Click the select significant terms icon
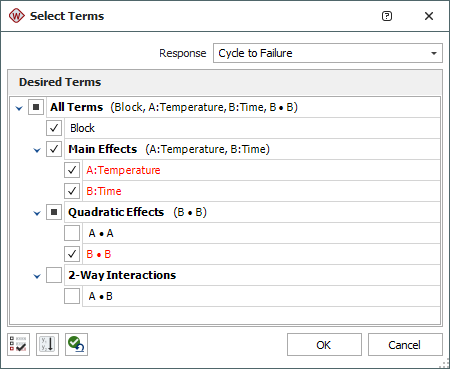 [x=18, y=344]
